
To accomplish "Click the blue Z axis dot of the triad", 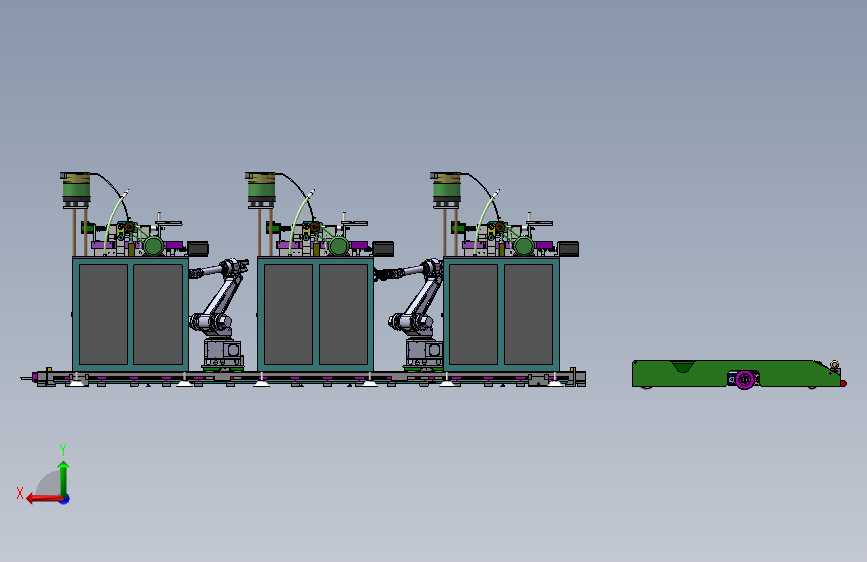I will click(x=65, y=499).
